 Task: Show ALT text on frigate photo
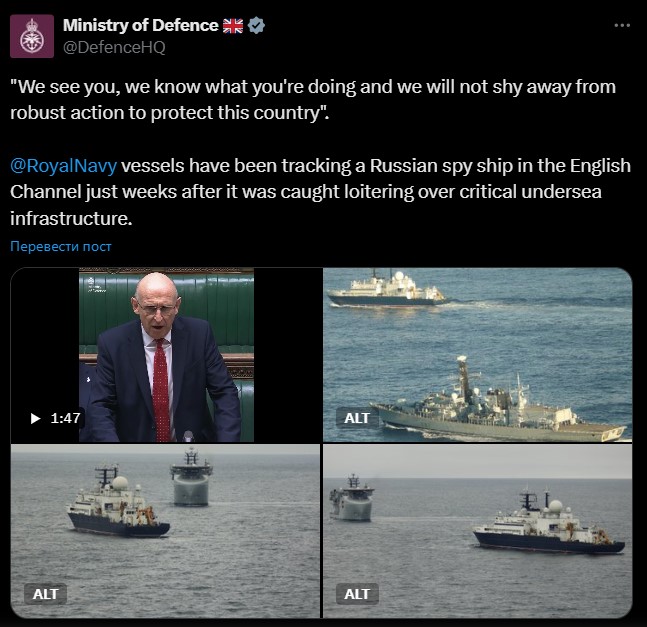(357, 418)
